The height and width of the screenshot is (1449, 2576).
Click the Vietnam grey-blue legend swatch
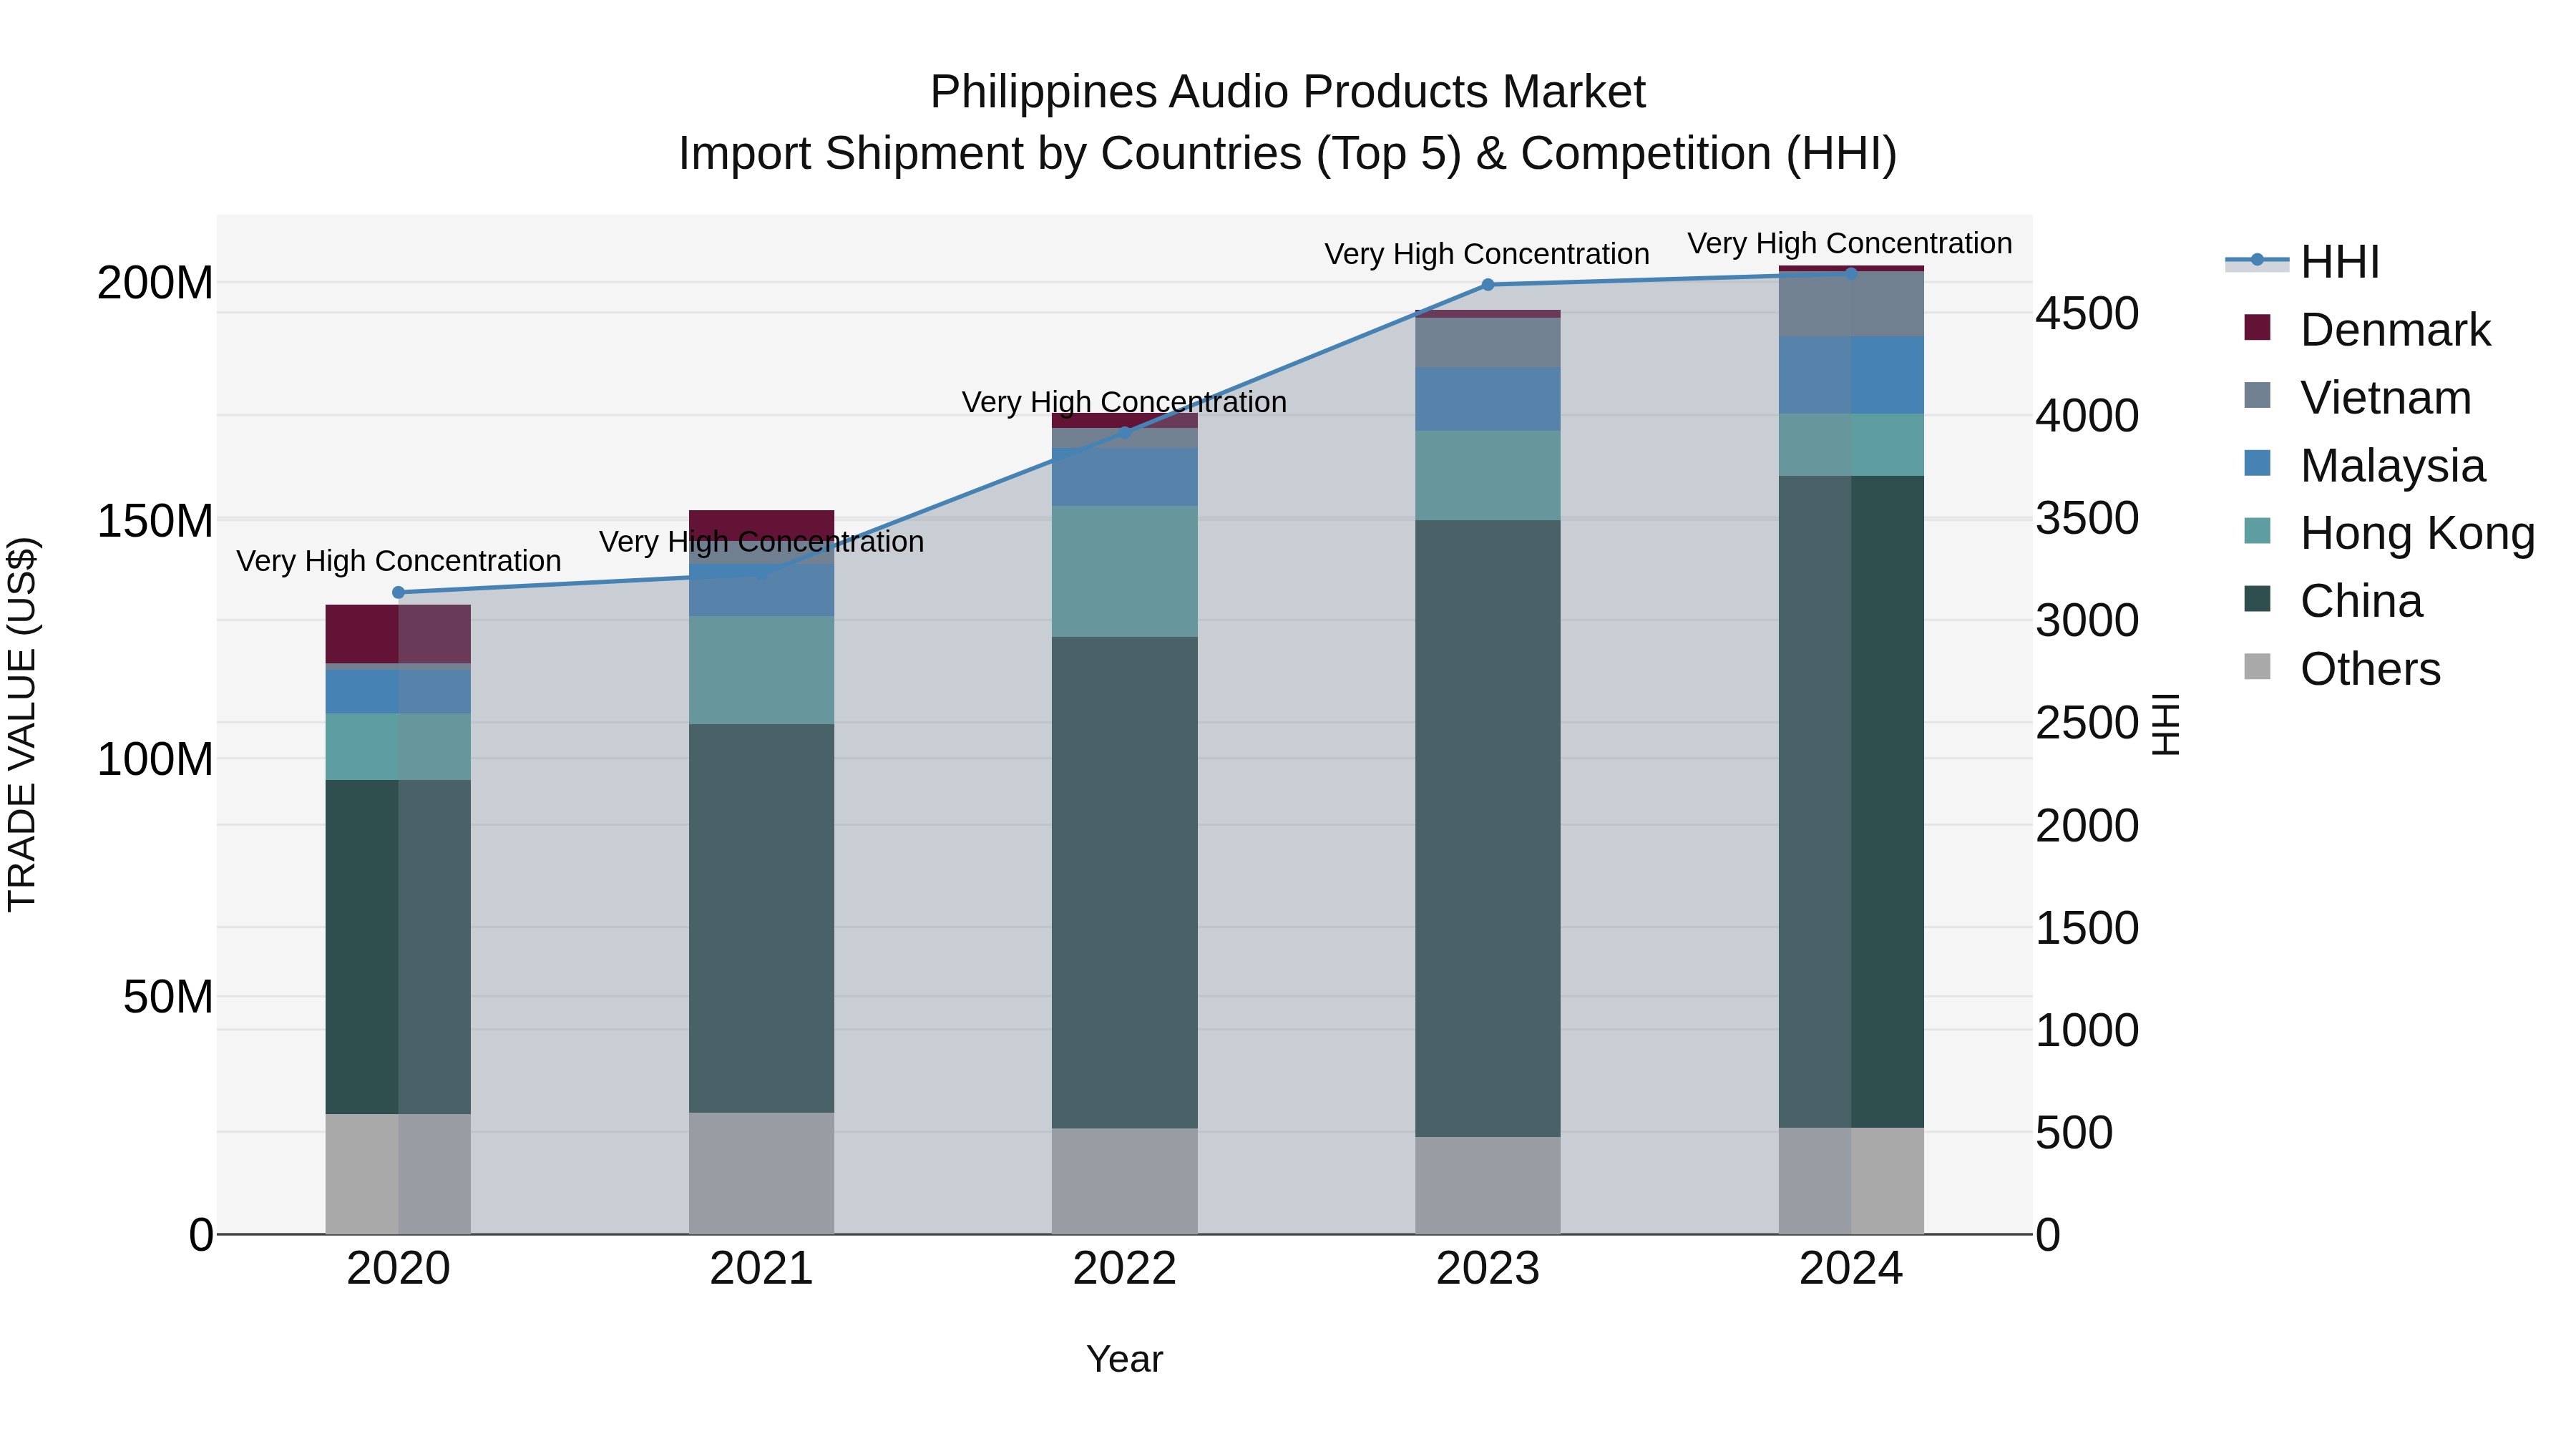[x=2257, y=395]
